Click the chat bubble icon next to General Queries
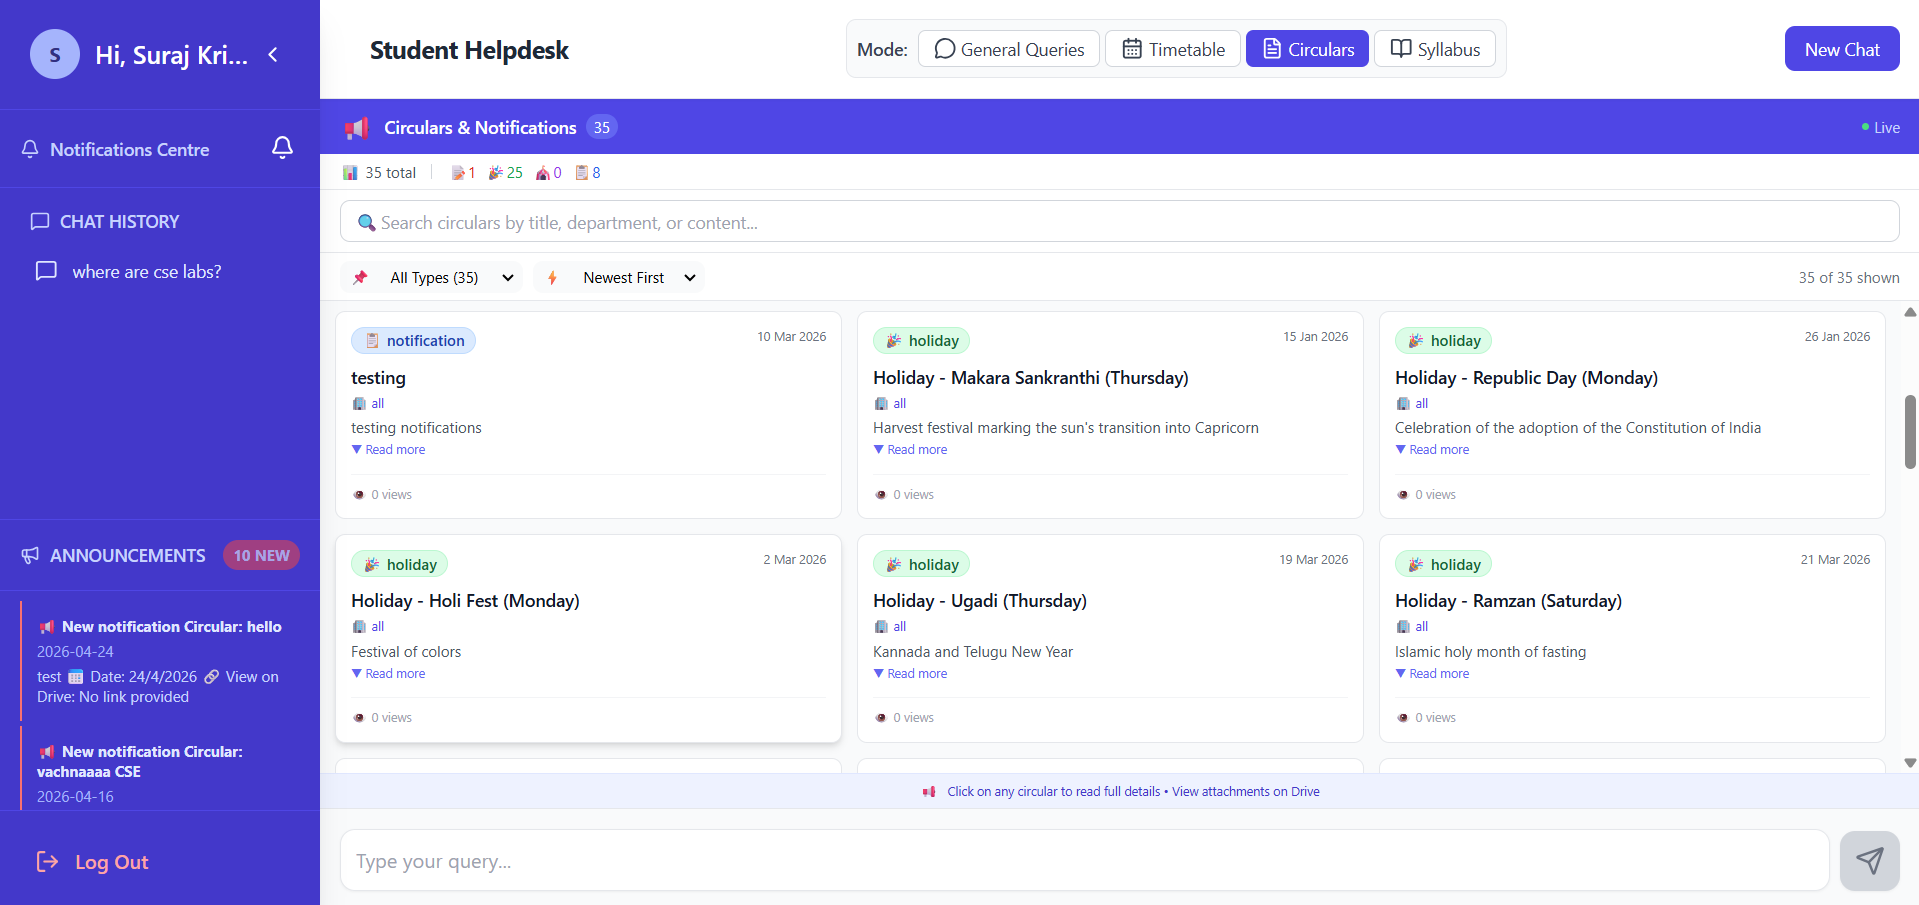 click(943, 48)
